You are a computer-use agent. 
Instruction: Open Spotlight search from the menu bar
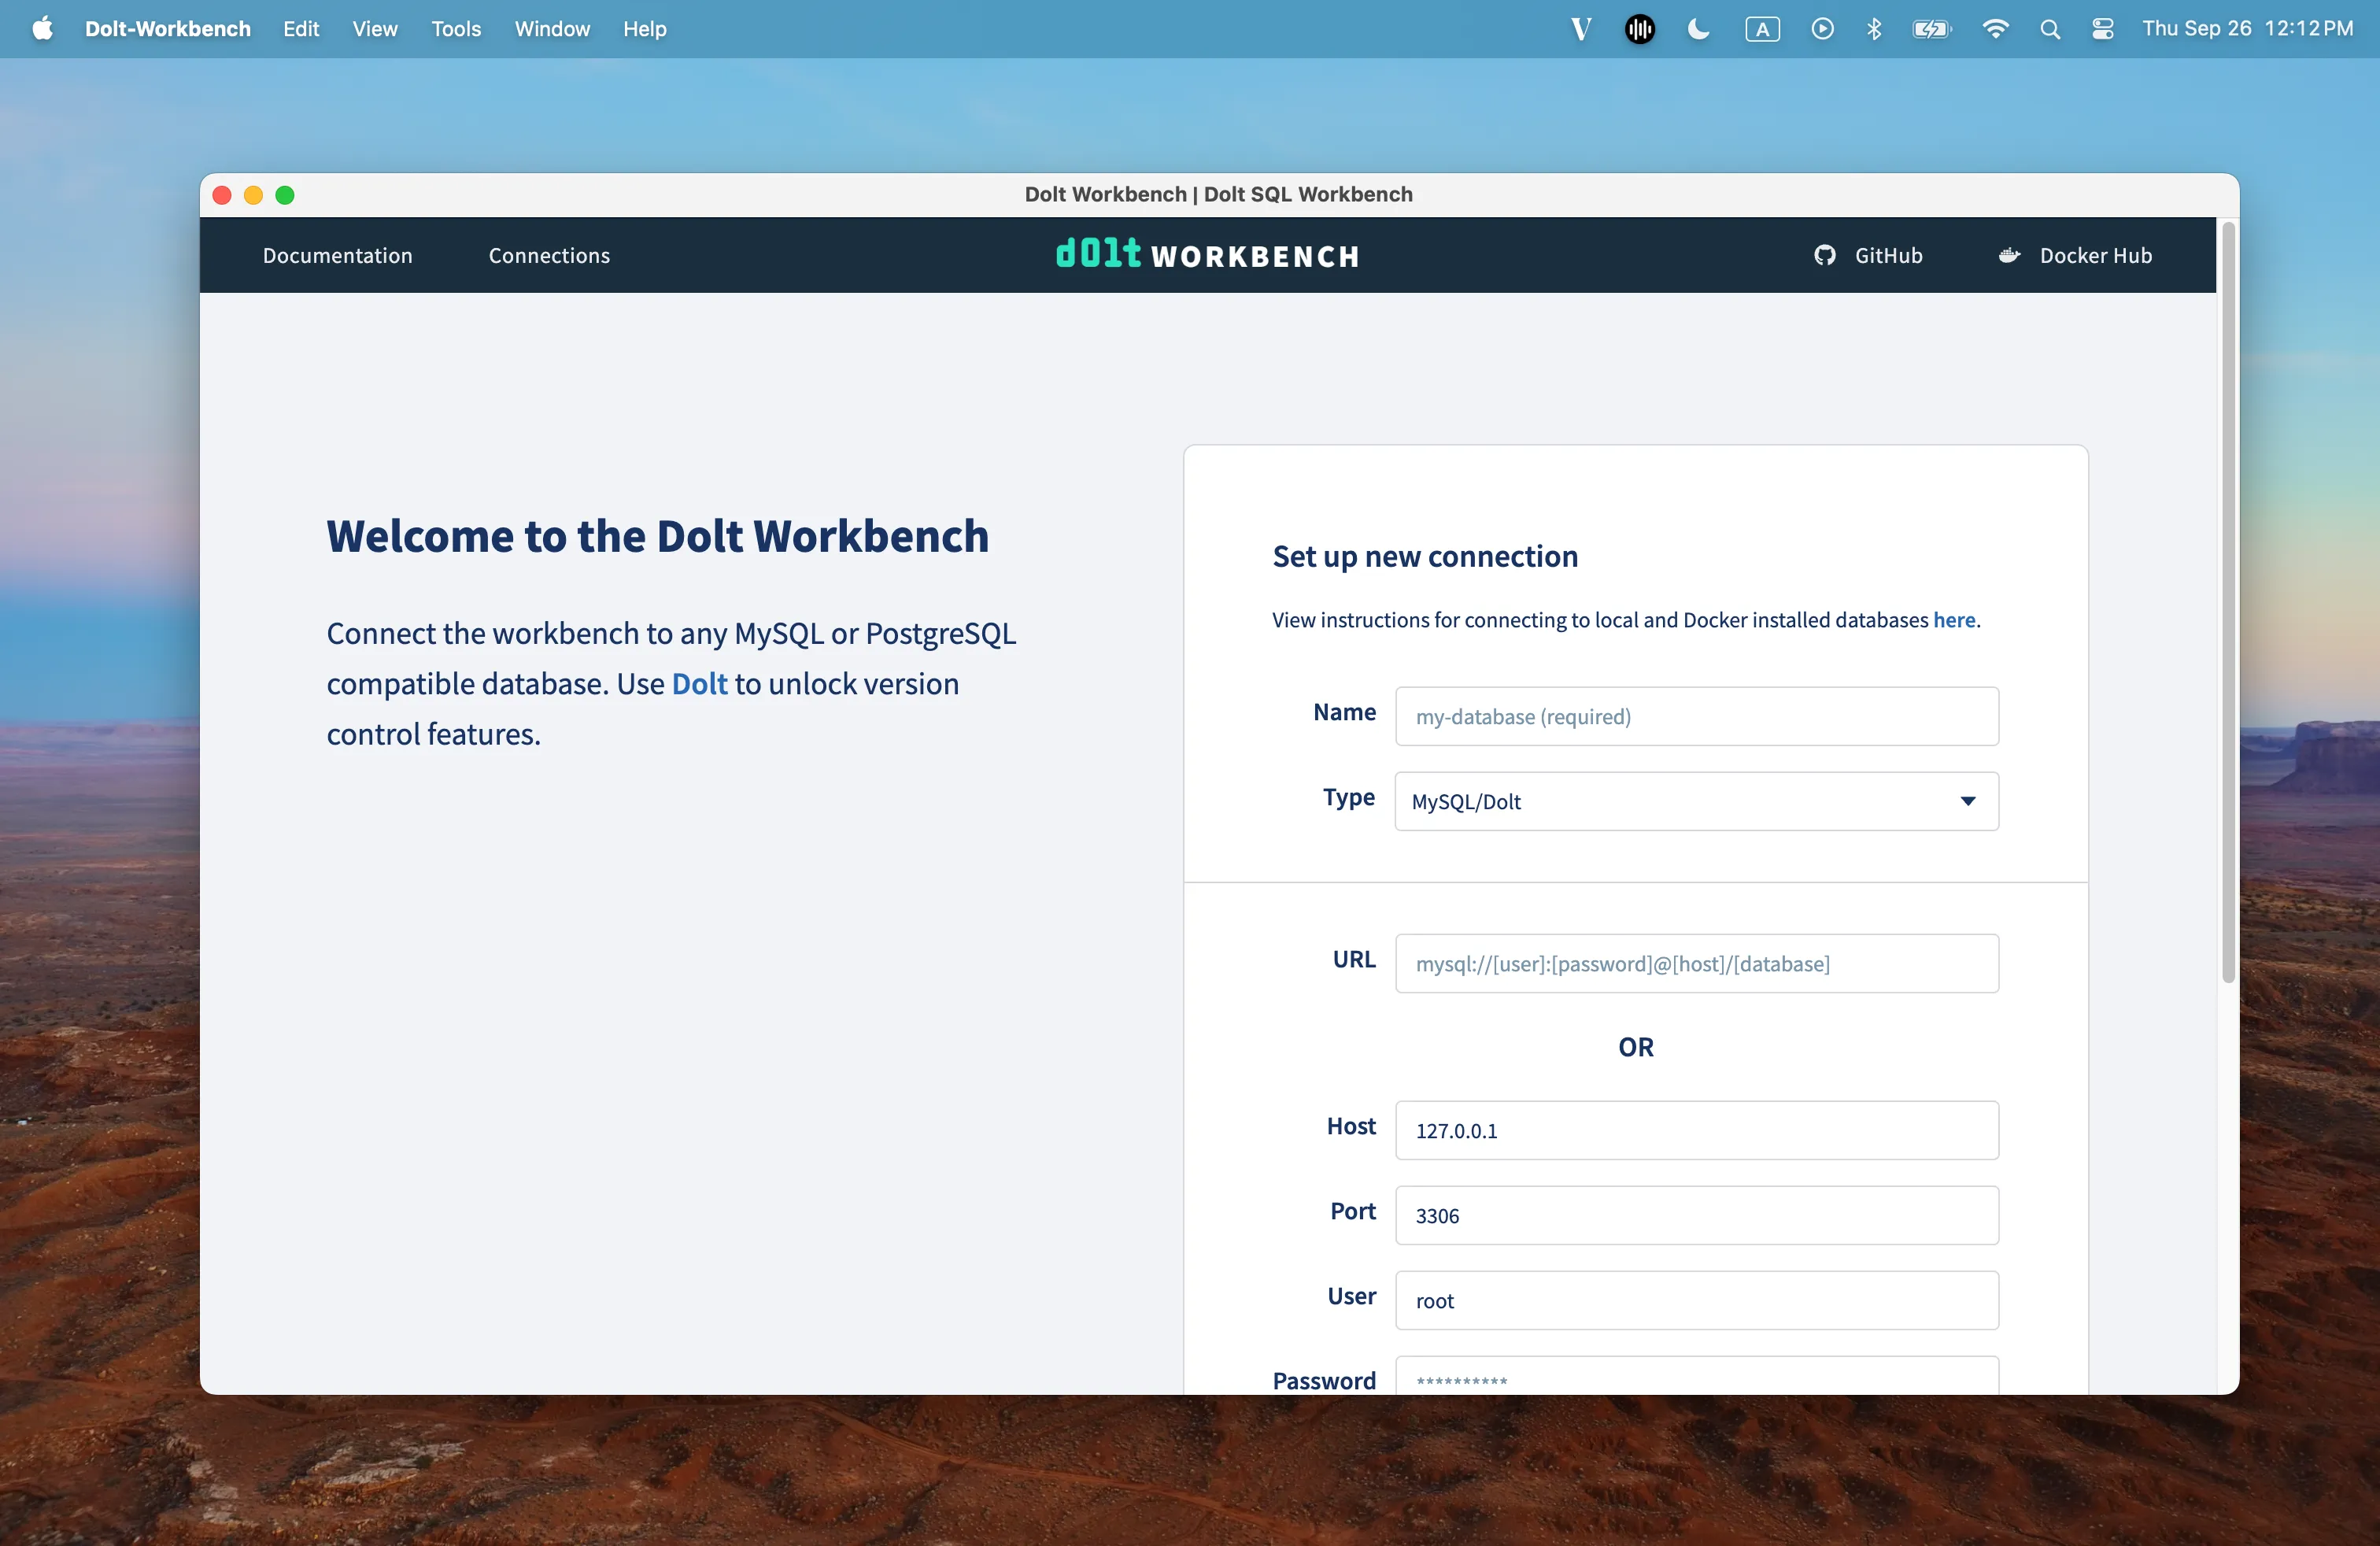[2050, 29]
